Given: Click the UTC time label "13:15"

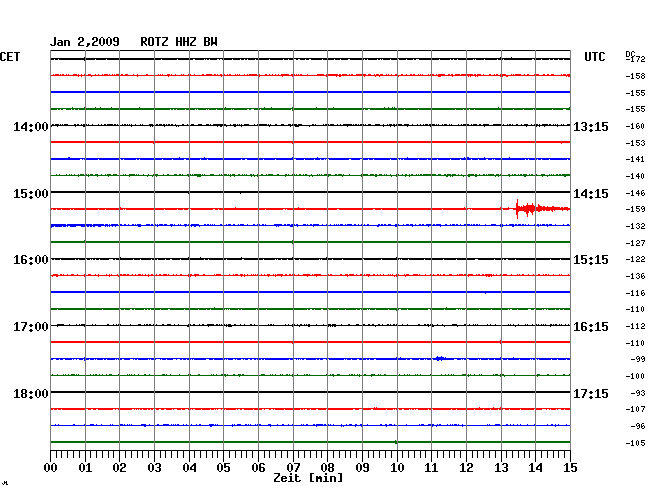Looking at the screenshot, I should click(591, 127).
